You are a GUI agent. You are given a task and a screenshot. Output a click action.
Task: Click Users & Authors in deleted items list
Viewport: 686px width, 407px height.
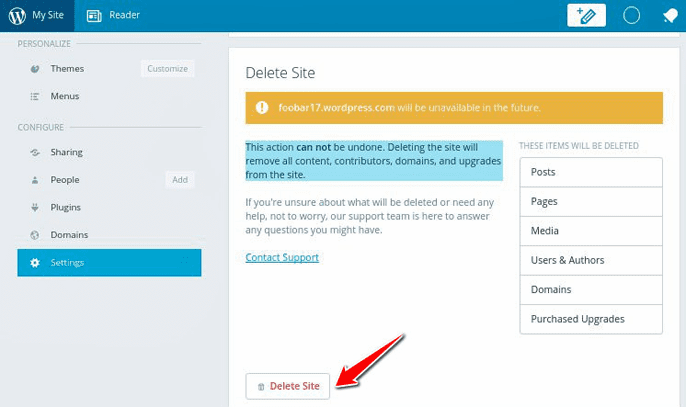click(x=591, y=260)
